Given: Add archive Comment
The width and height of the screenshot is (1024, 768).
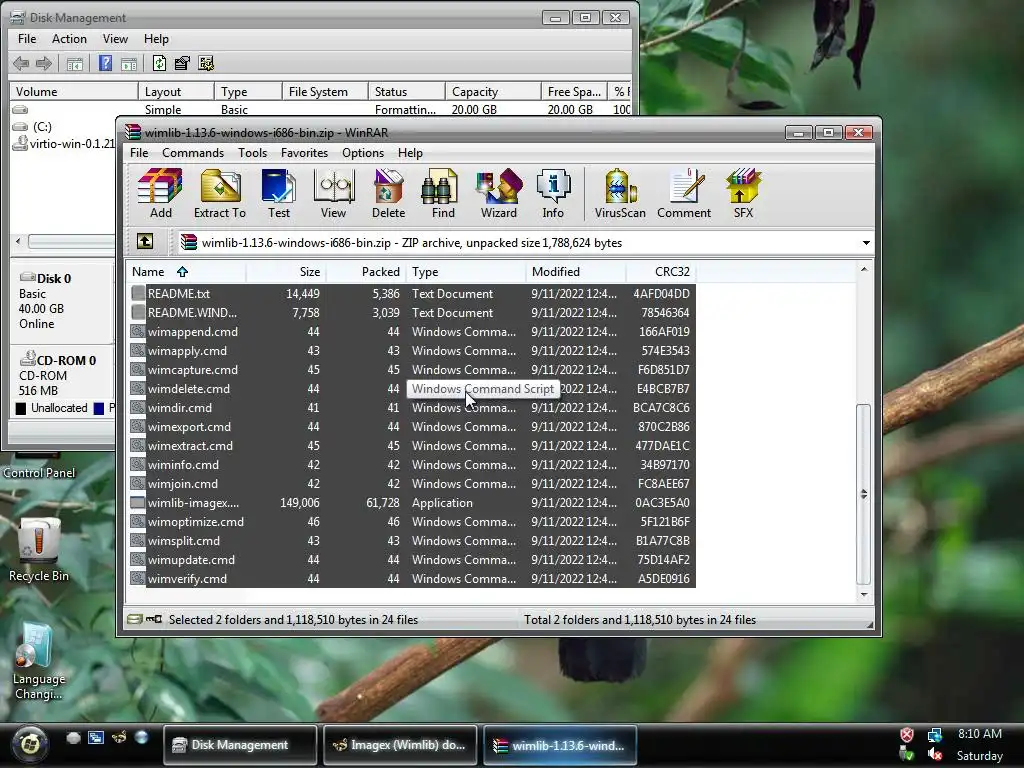Looking at the screenshot, I should pos(684,193).
